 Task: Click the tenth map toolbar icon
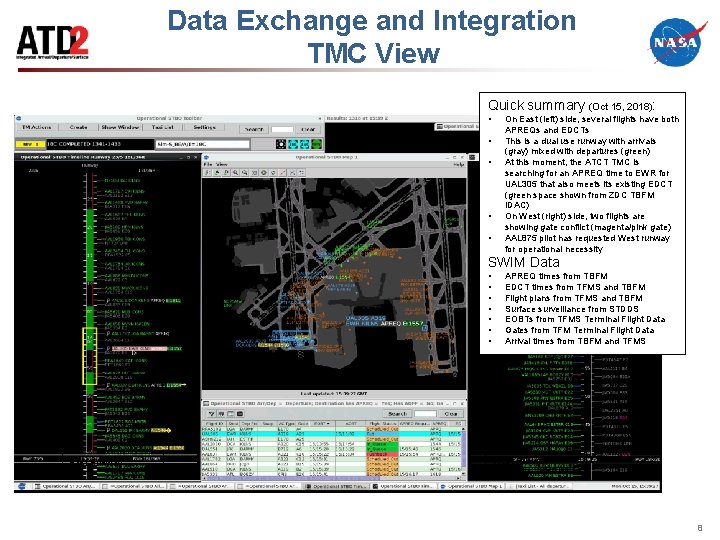292,173
